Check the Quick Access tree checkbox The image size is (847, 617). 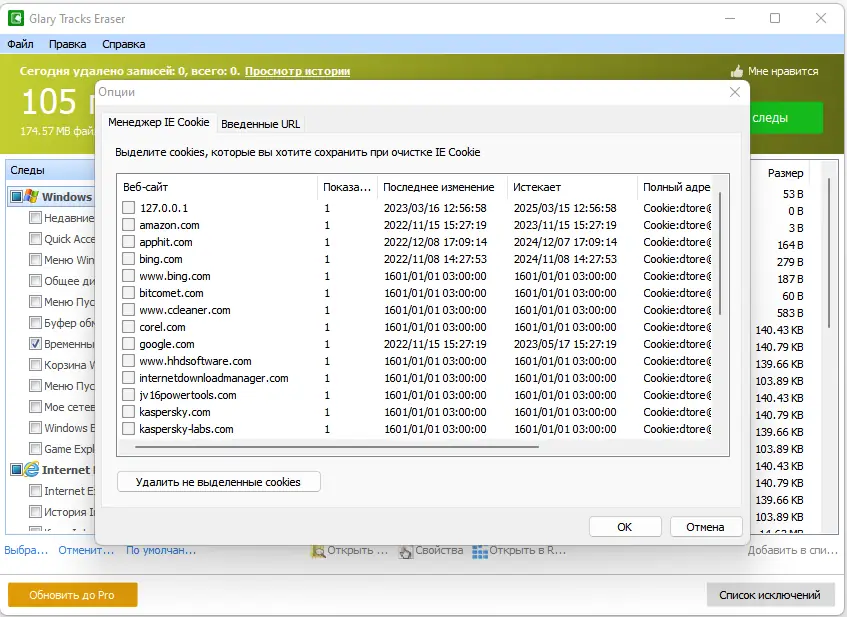35,238
